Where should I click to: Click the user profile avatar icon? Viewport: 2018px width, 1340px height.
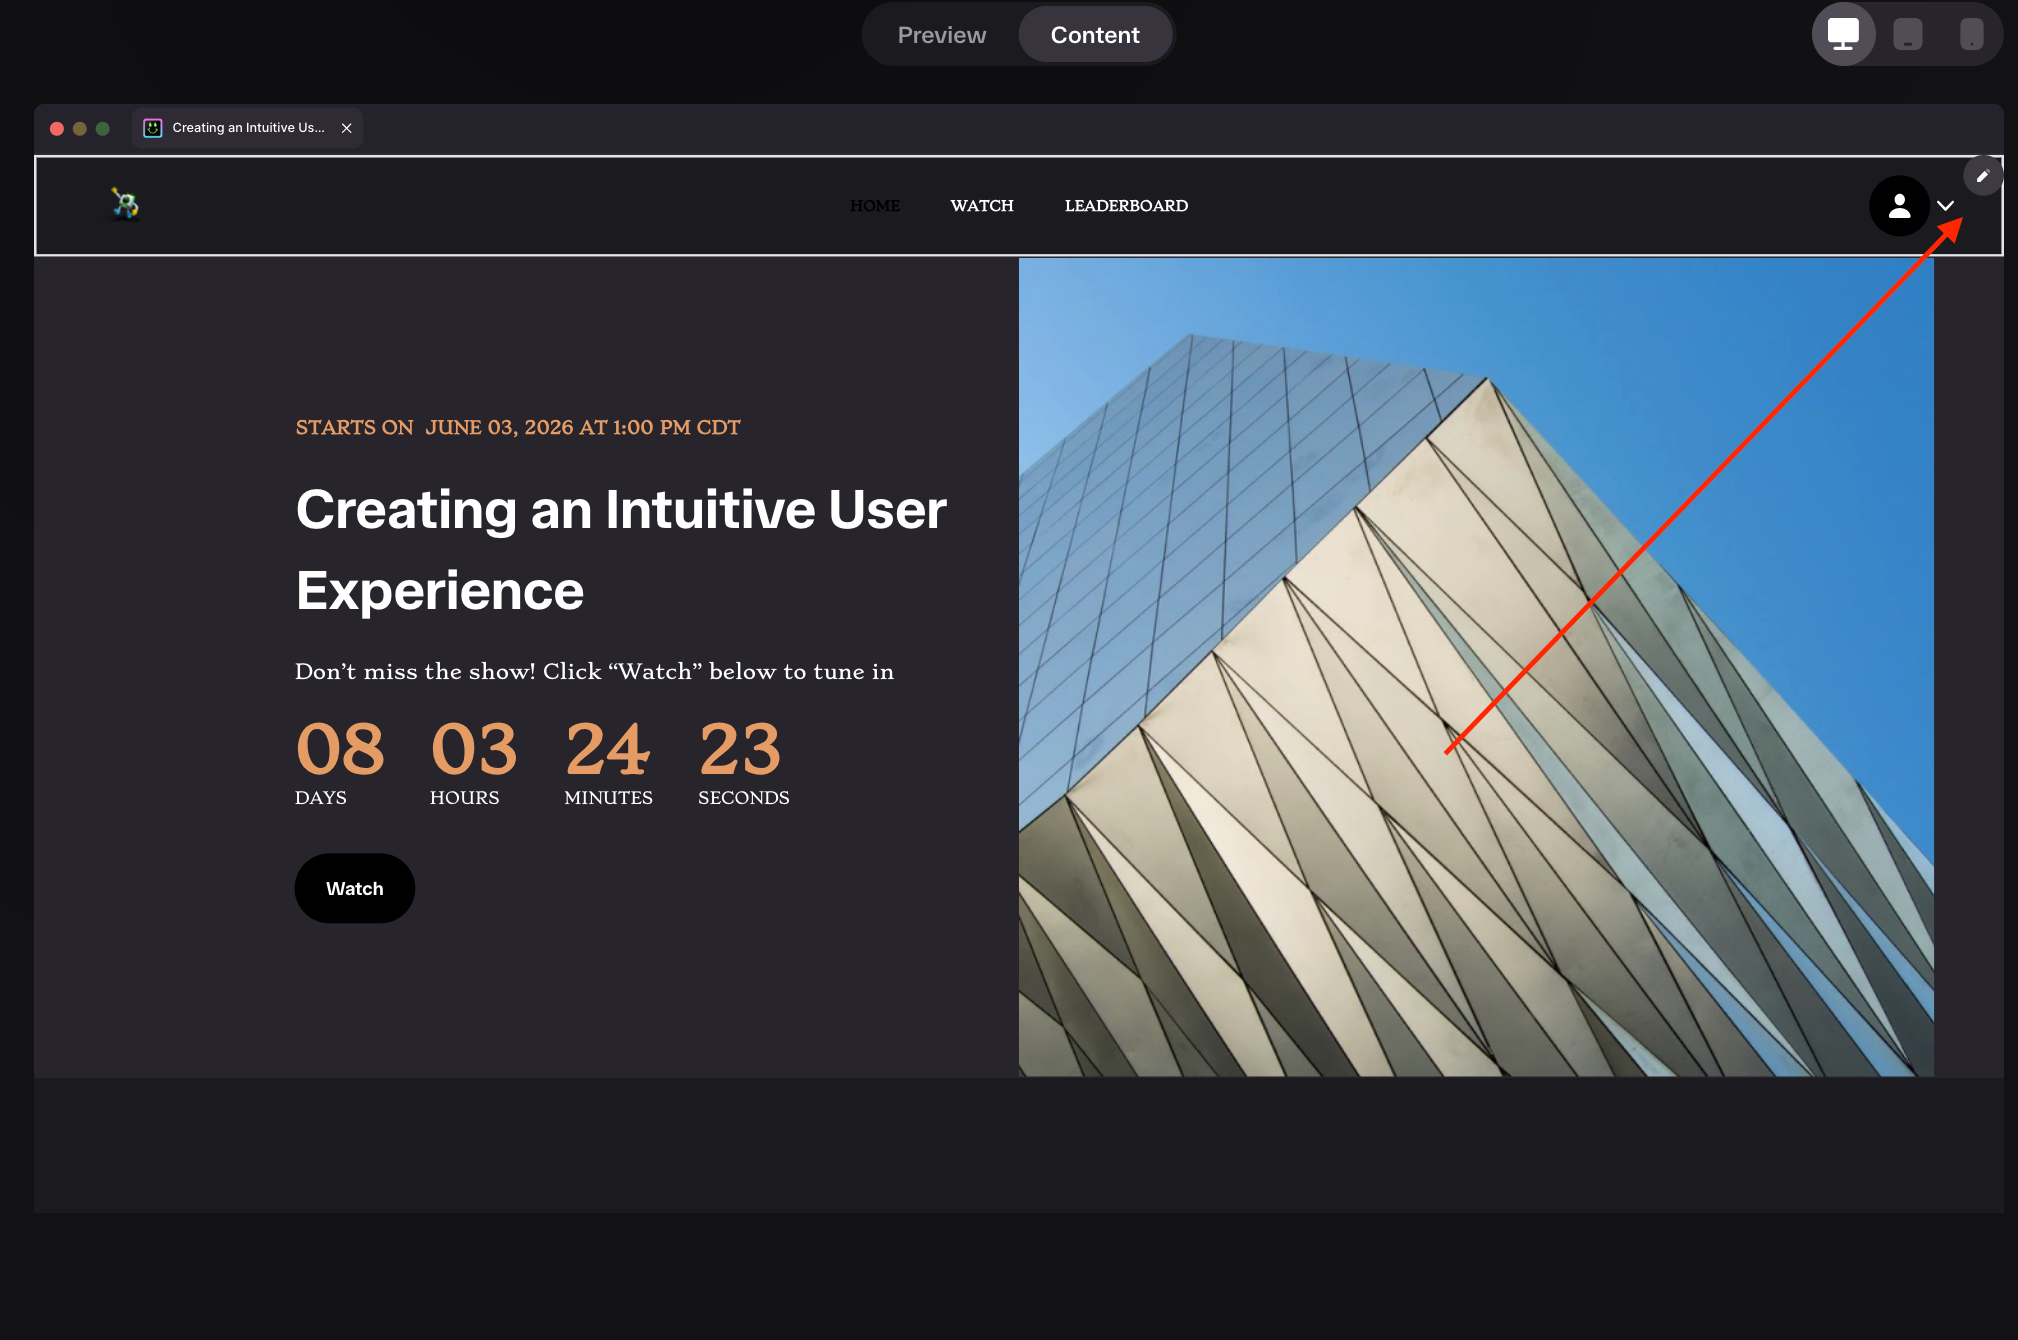point(1899,206)
